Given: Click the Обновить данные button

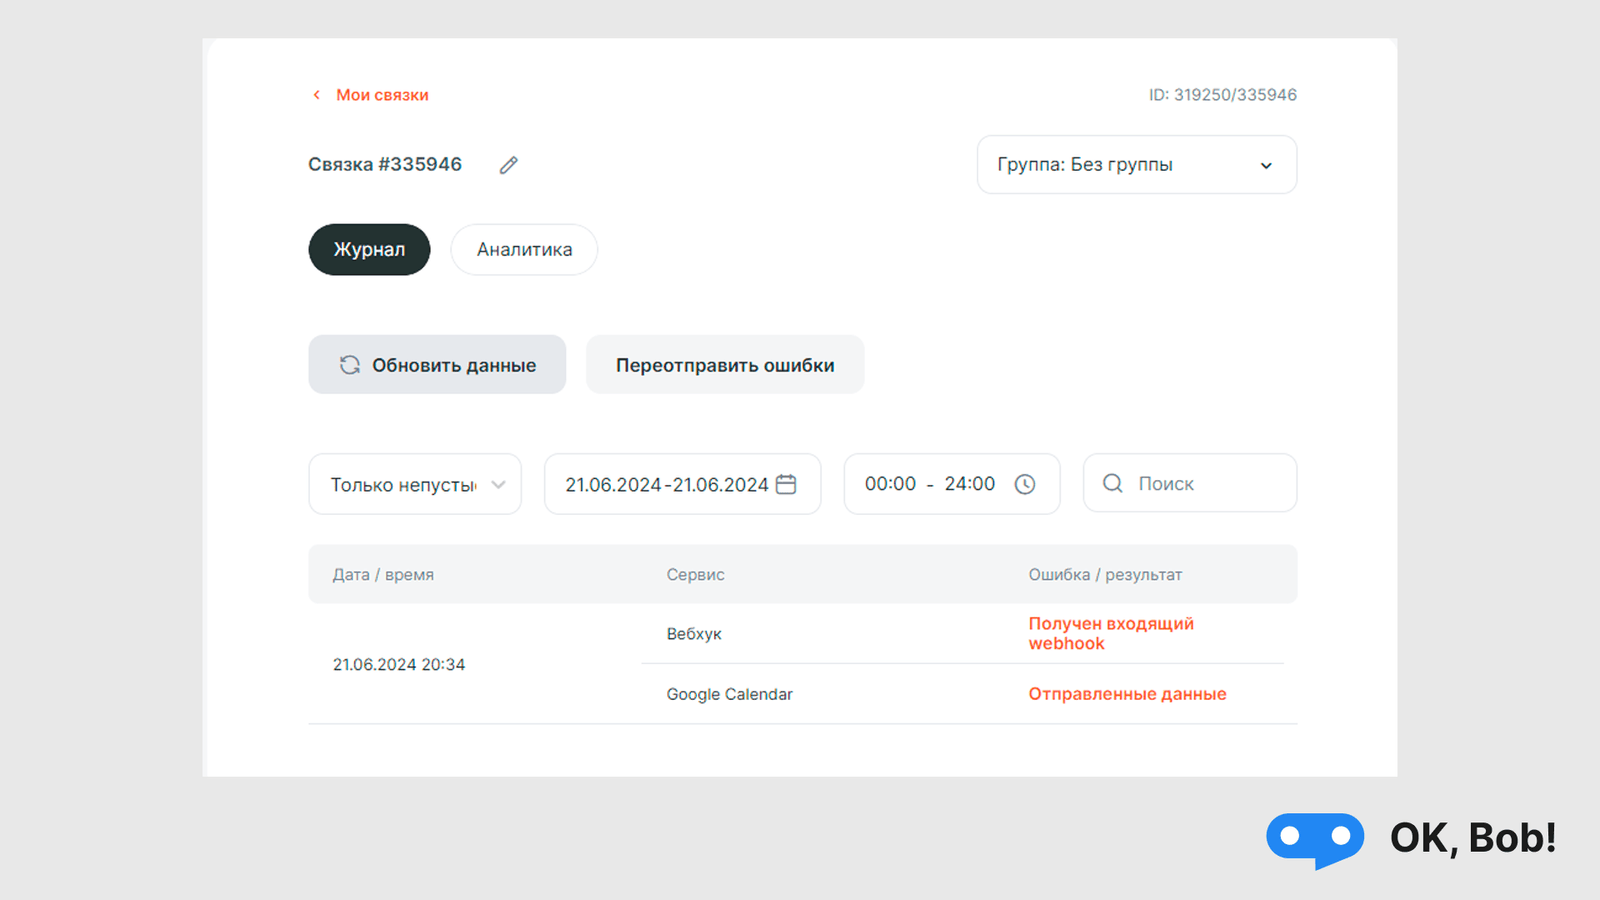Looking at the screenshot, I should coord(437,365).
